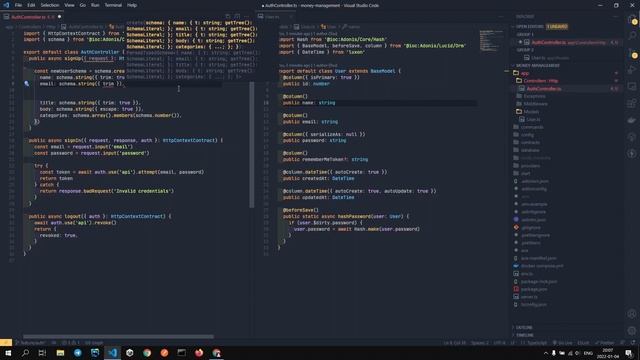Viewport: 640px width, 360px height.
Task: Open User.ts under Models in file tree
Action: click(x=533, y=120)
